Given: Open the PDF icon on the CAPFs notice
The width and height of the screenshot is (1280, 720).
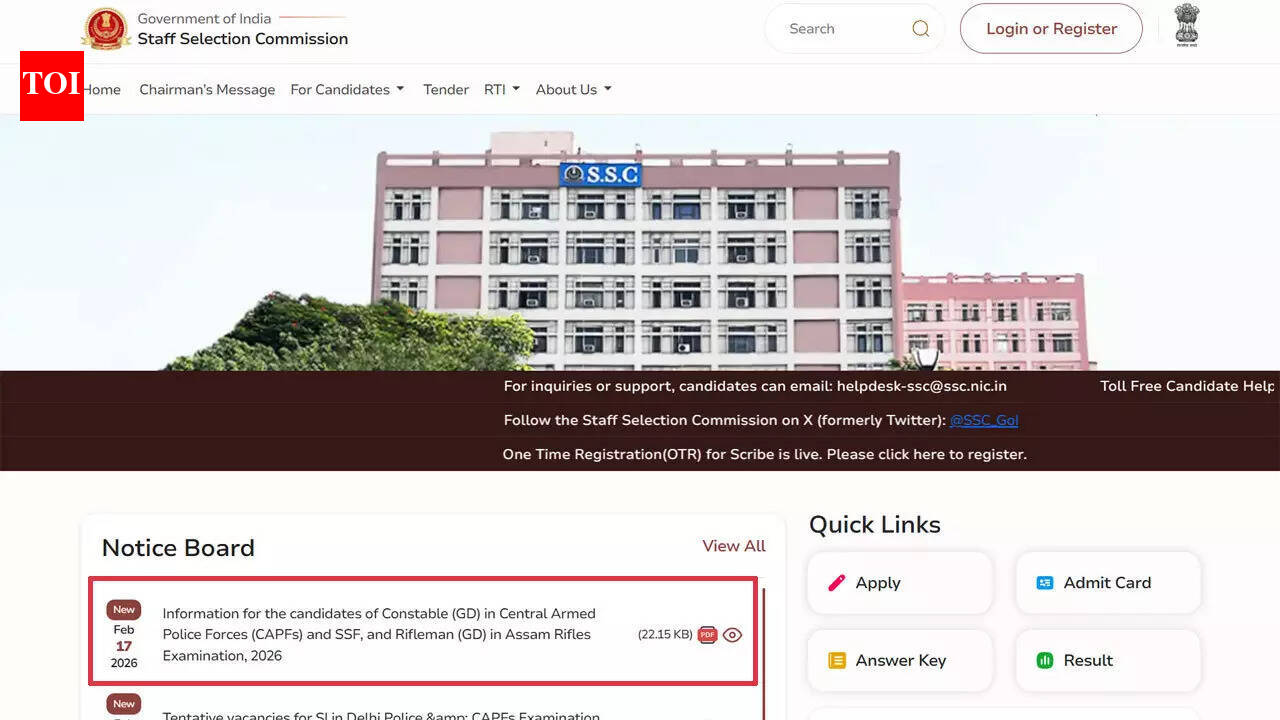Looking at the screenshot, I should pyautogui.click(x=707, y=634).
